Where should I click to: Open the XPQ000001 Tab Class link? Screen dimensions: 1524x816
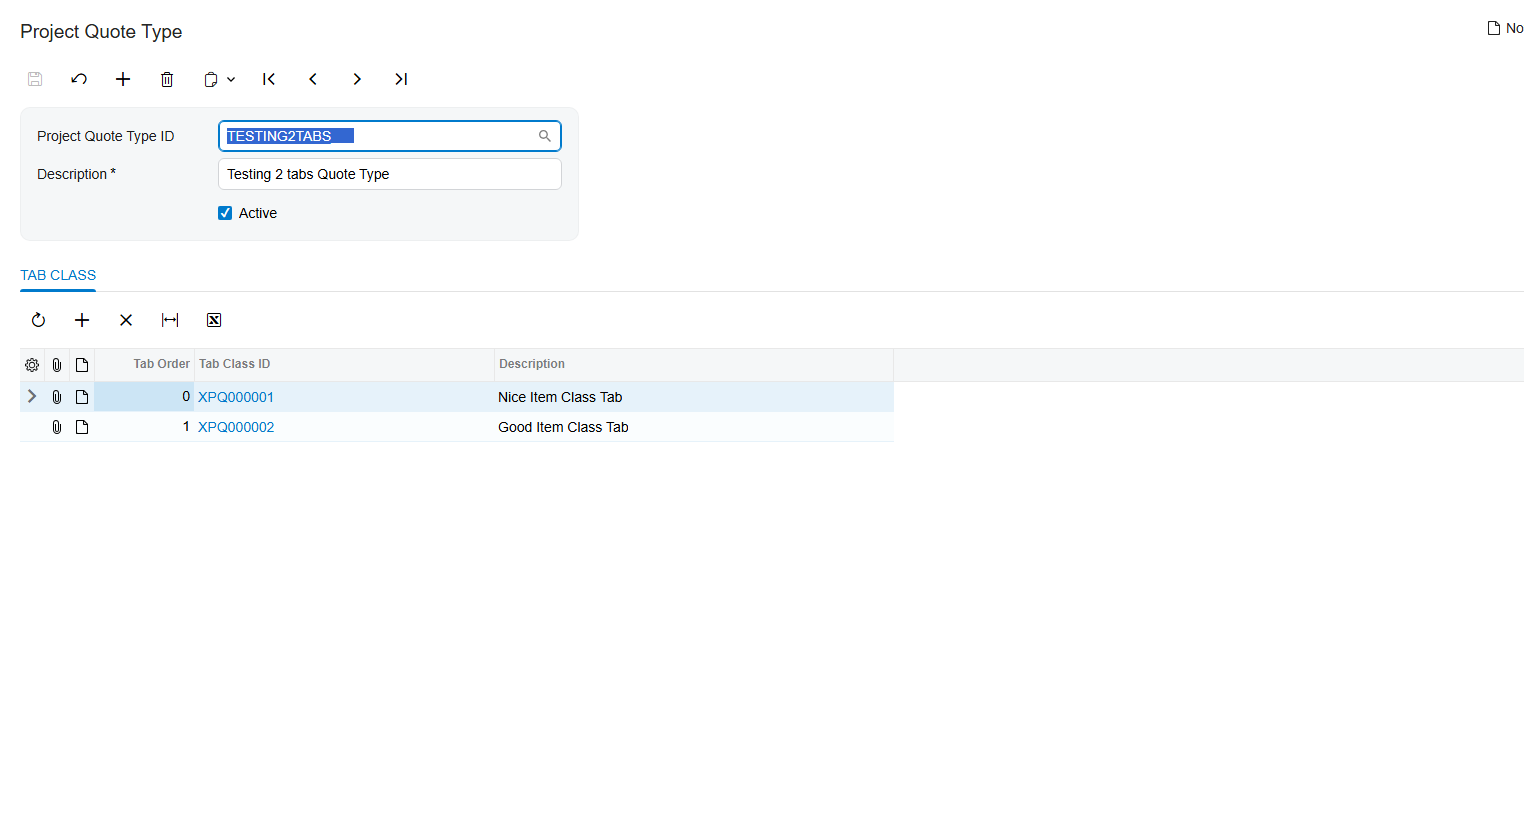(236, 397)
